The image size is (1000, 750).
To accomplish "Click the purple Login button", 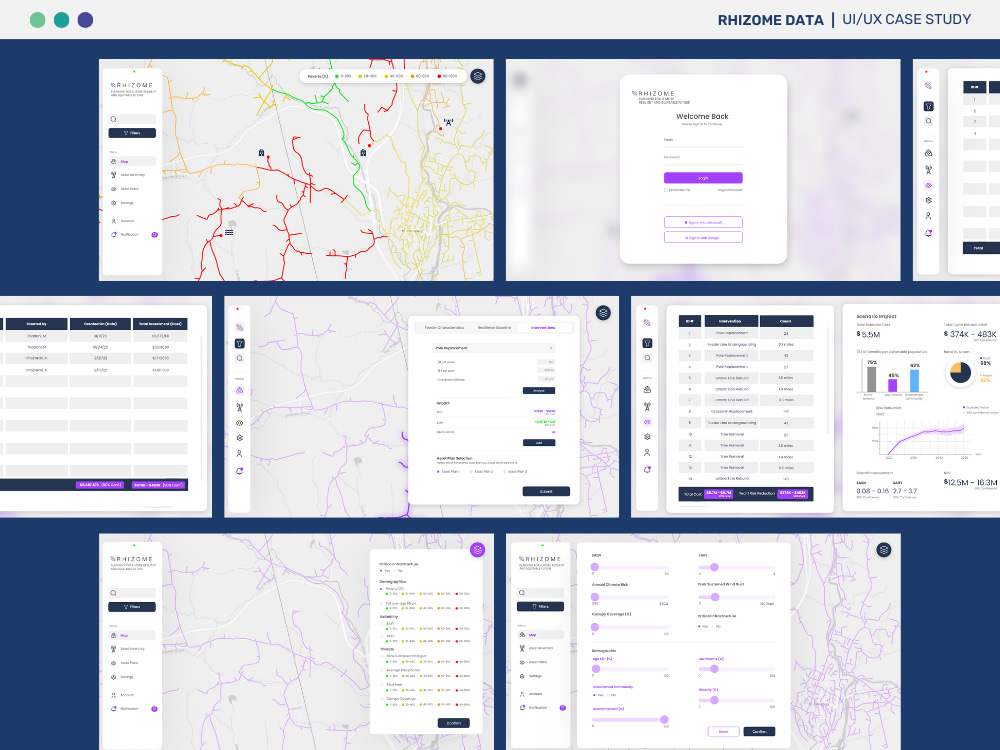I will 703,178.
